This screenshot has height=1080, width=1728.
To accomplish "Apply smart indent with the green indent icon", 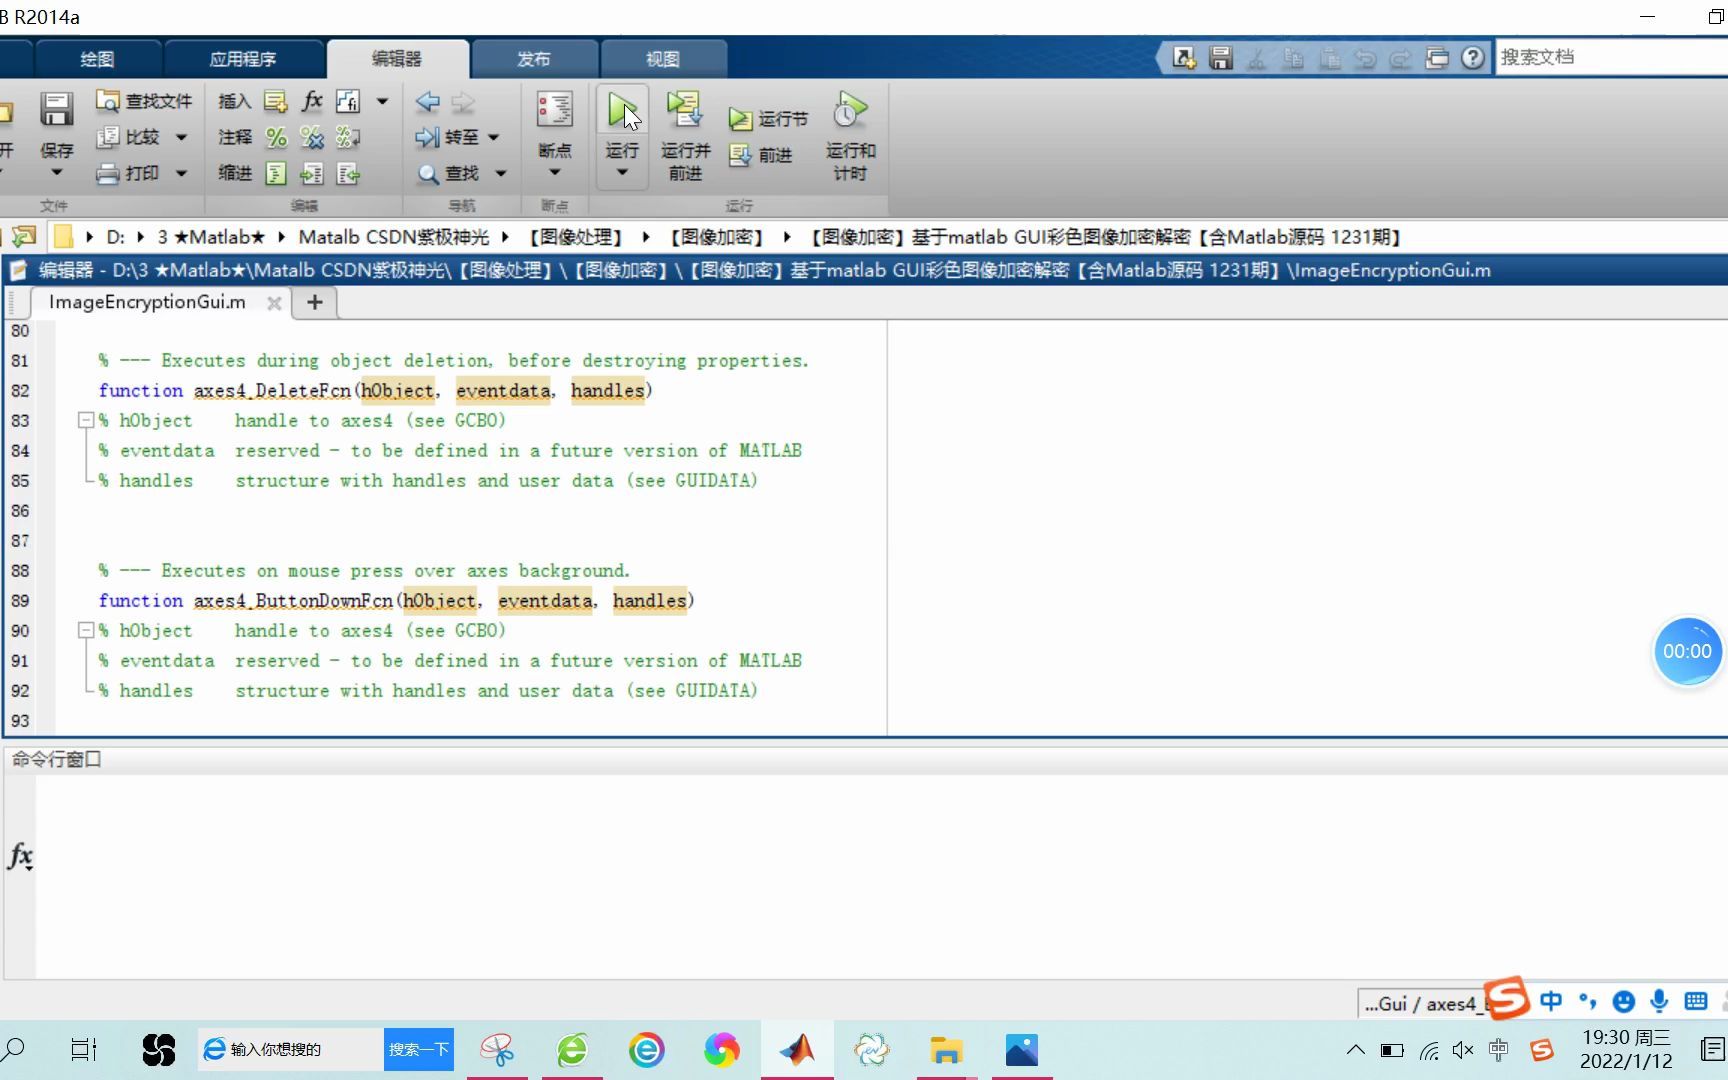I will tap(275, 172).
